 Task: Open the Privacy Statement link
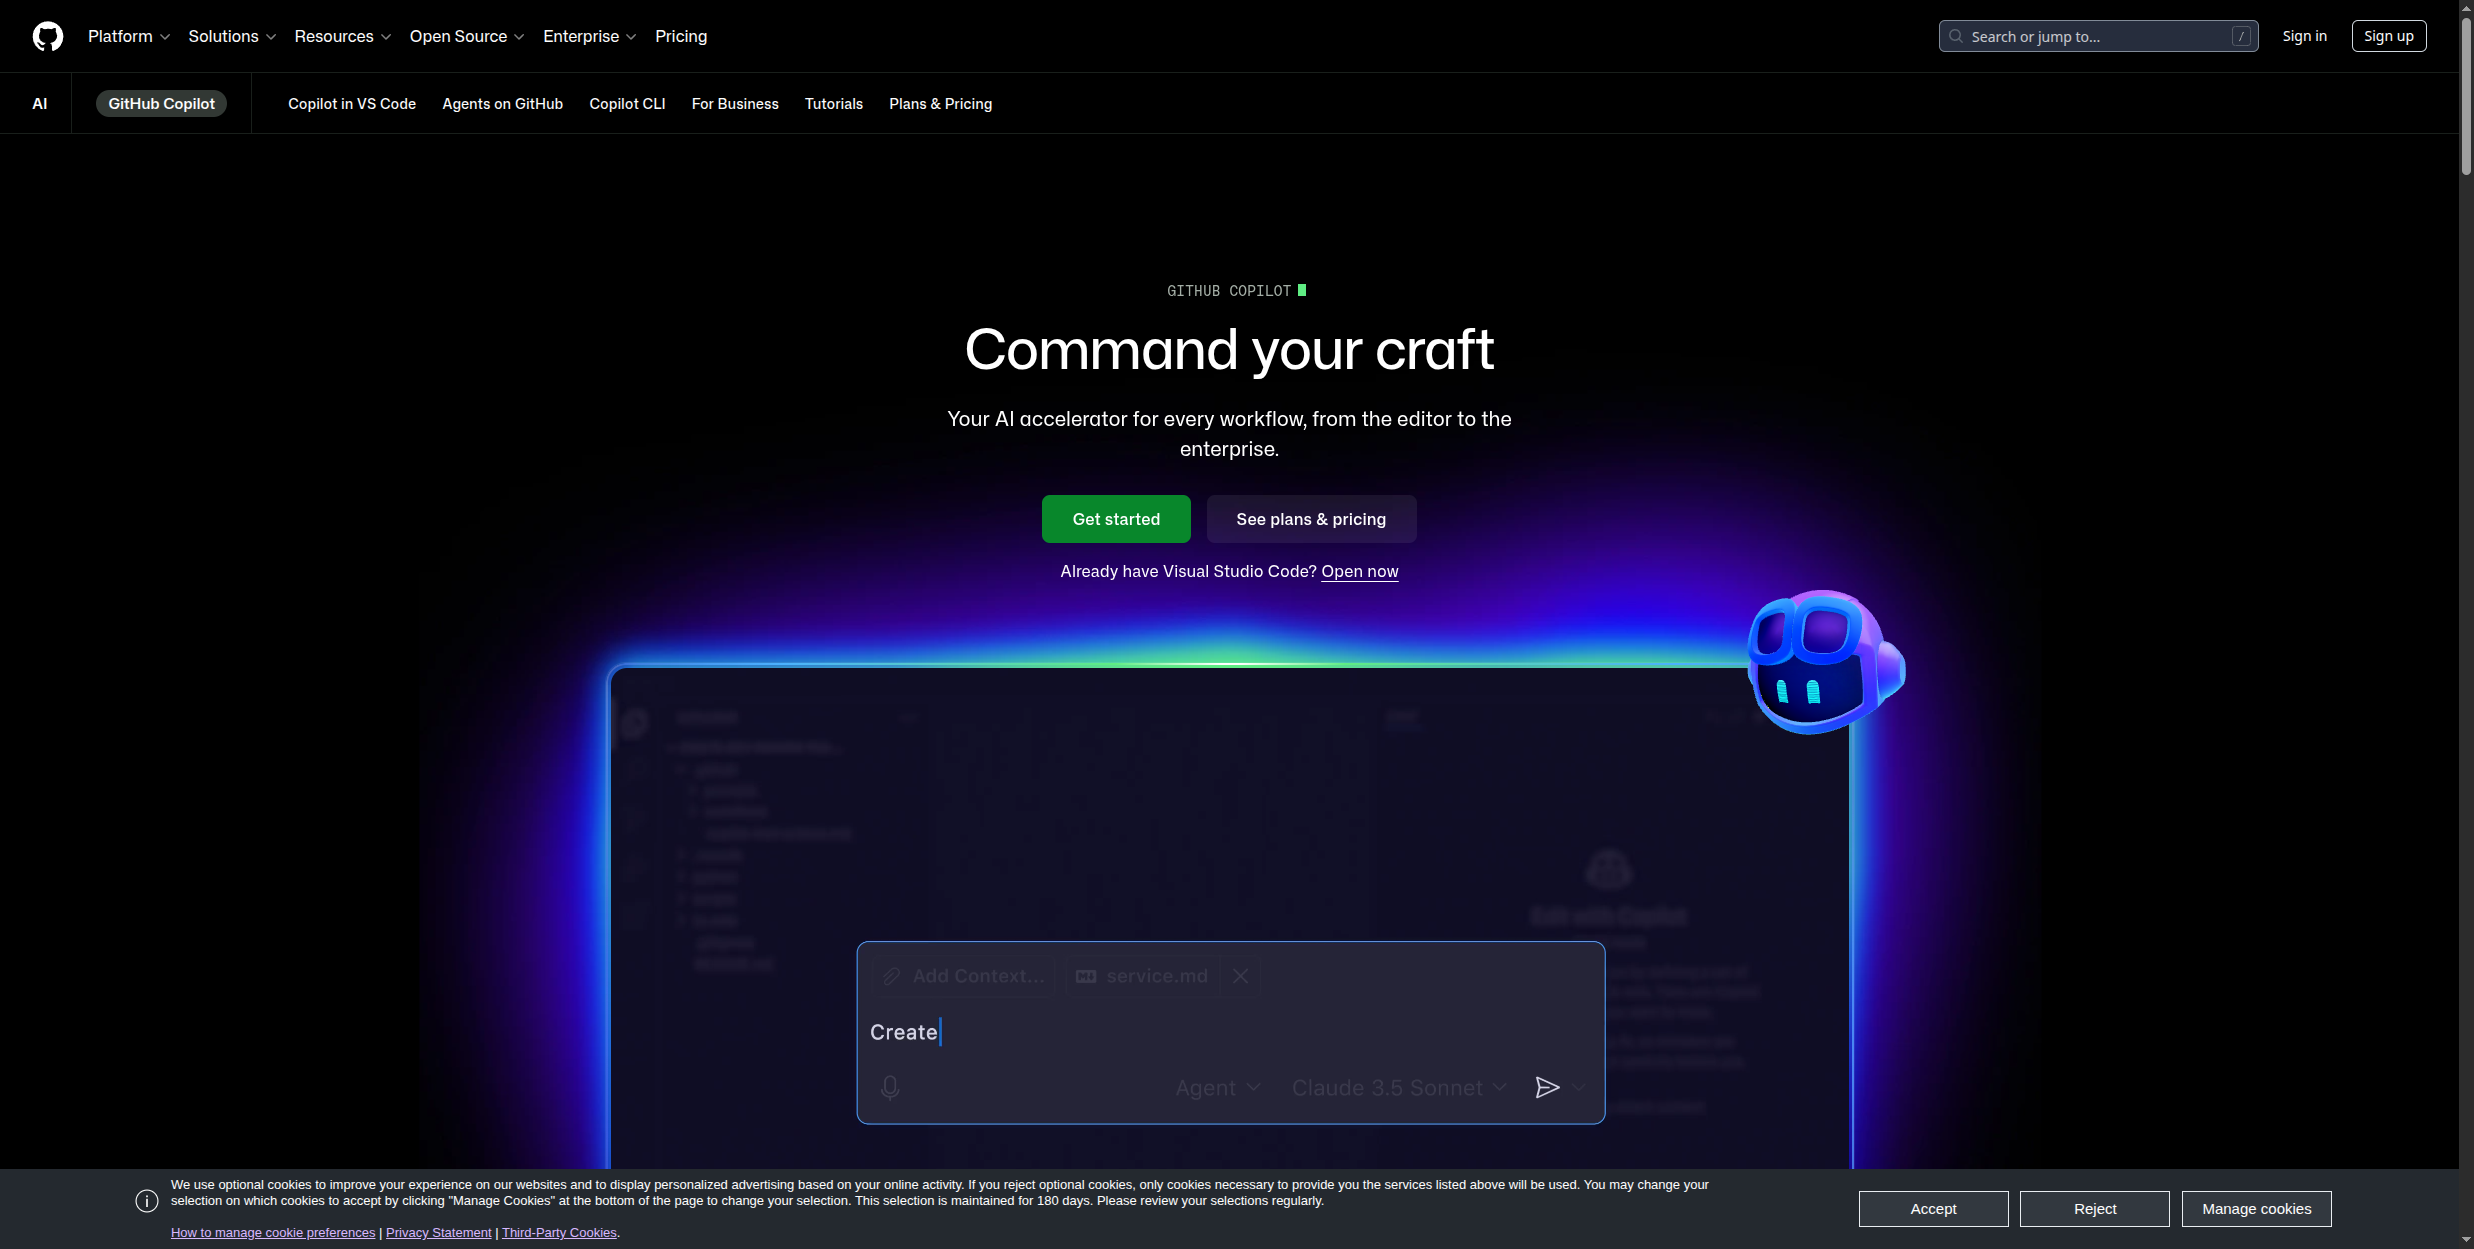coord(439,1232)
